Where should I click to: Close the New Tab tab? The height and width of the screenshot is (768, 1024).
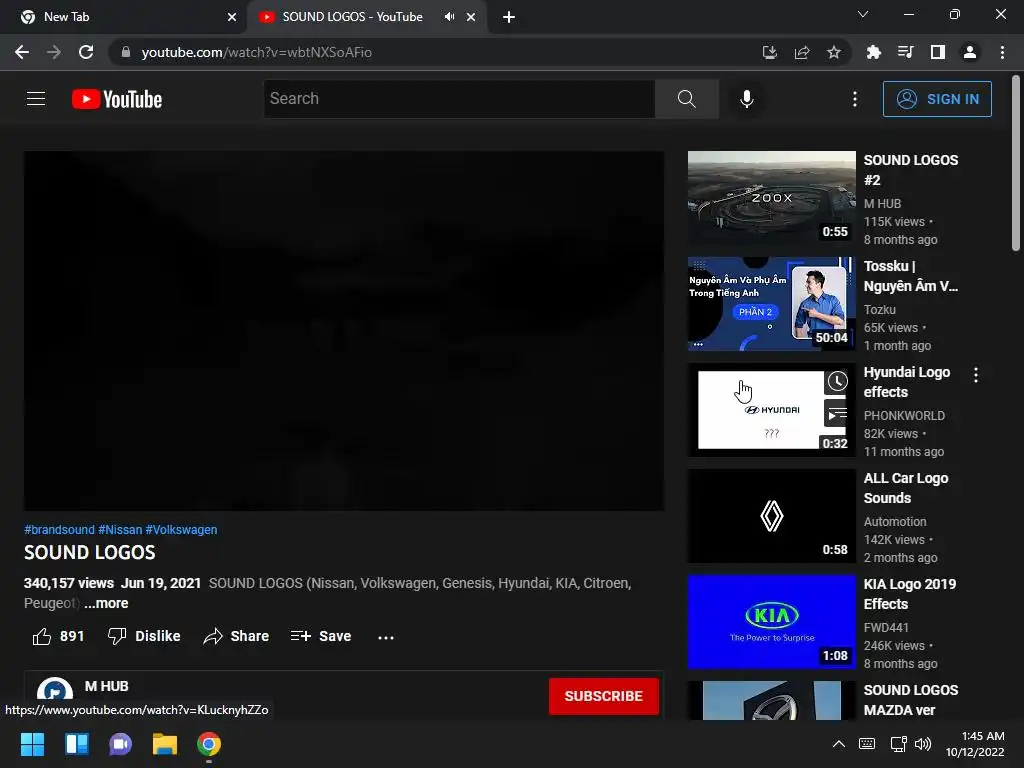click(x=232, y=17)
